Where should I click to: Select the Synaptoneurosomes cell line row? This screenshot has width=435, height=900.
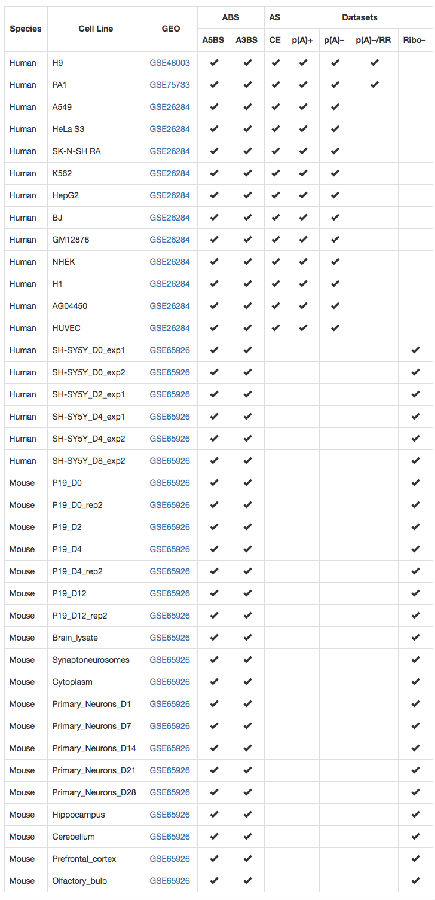pyautogui.click(x=218, y=660)
